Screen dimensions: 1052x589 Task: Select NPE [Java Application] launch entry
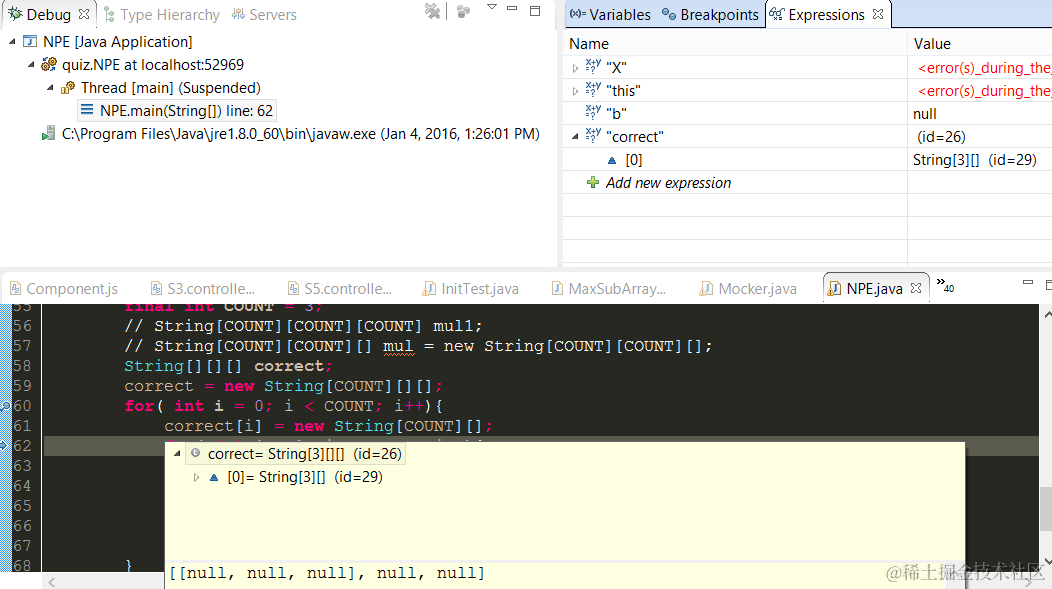[x=117, y=42]
